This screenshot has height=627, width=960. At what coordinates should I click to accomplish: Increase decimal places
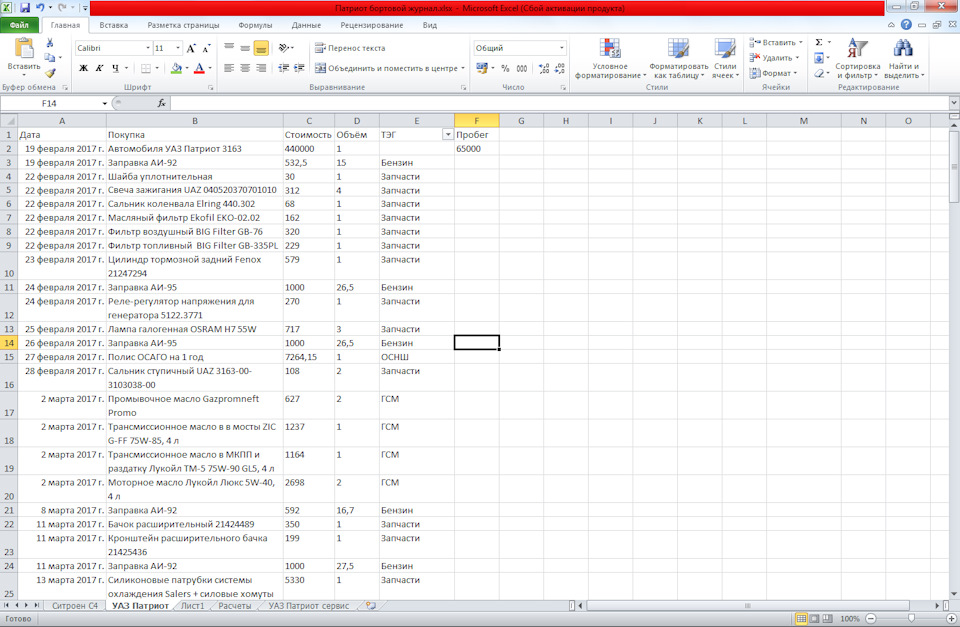[544, 69]
